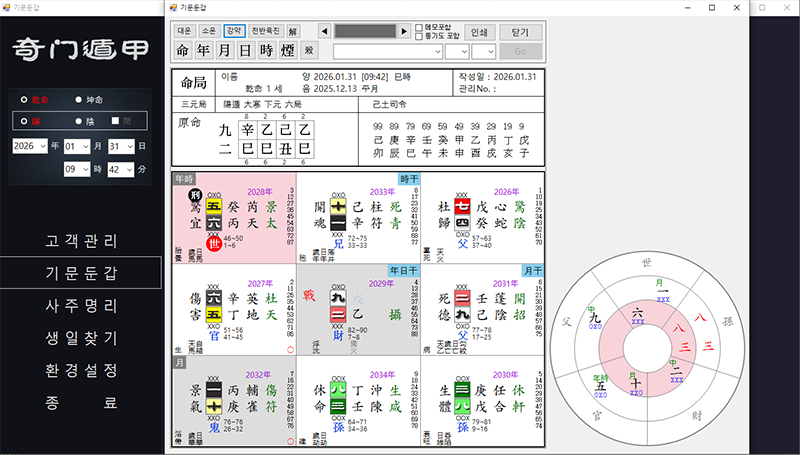This screenshot has width=800, height=455.
Task: Click the 煙 toolbar button
Action: [x=288, y=51]
